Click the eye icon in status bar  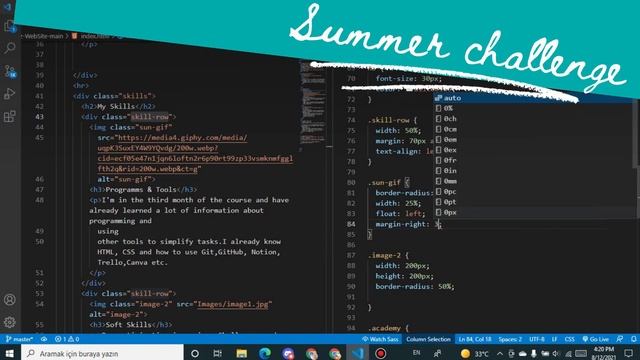point(44,339)
